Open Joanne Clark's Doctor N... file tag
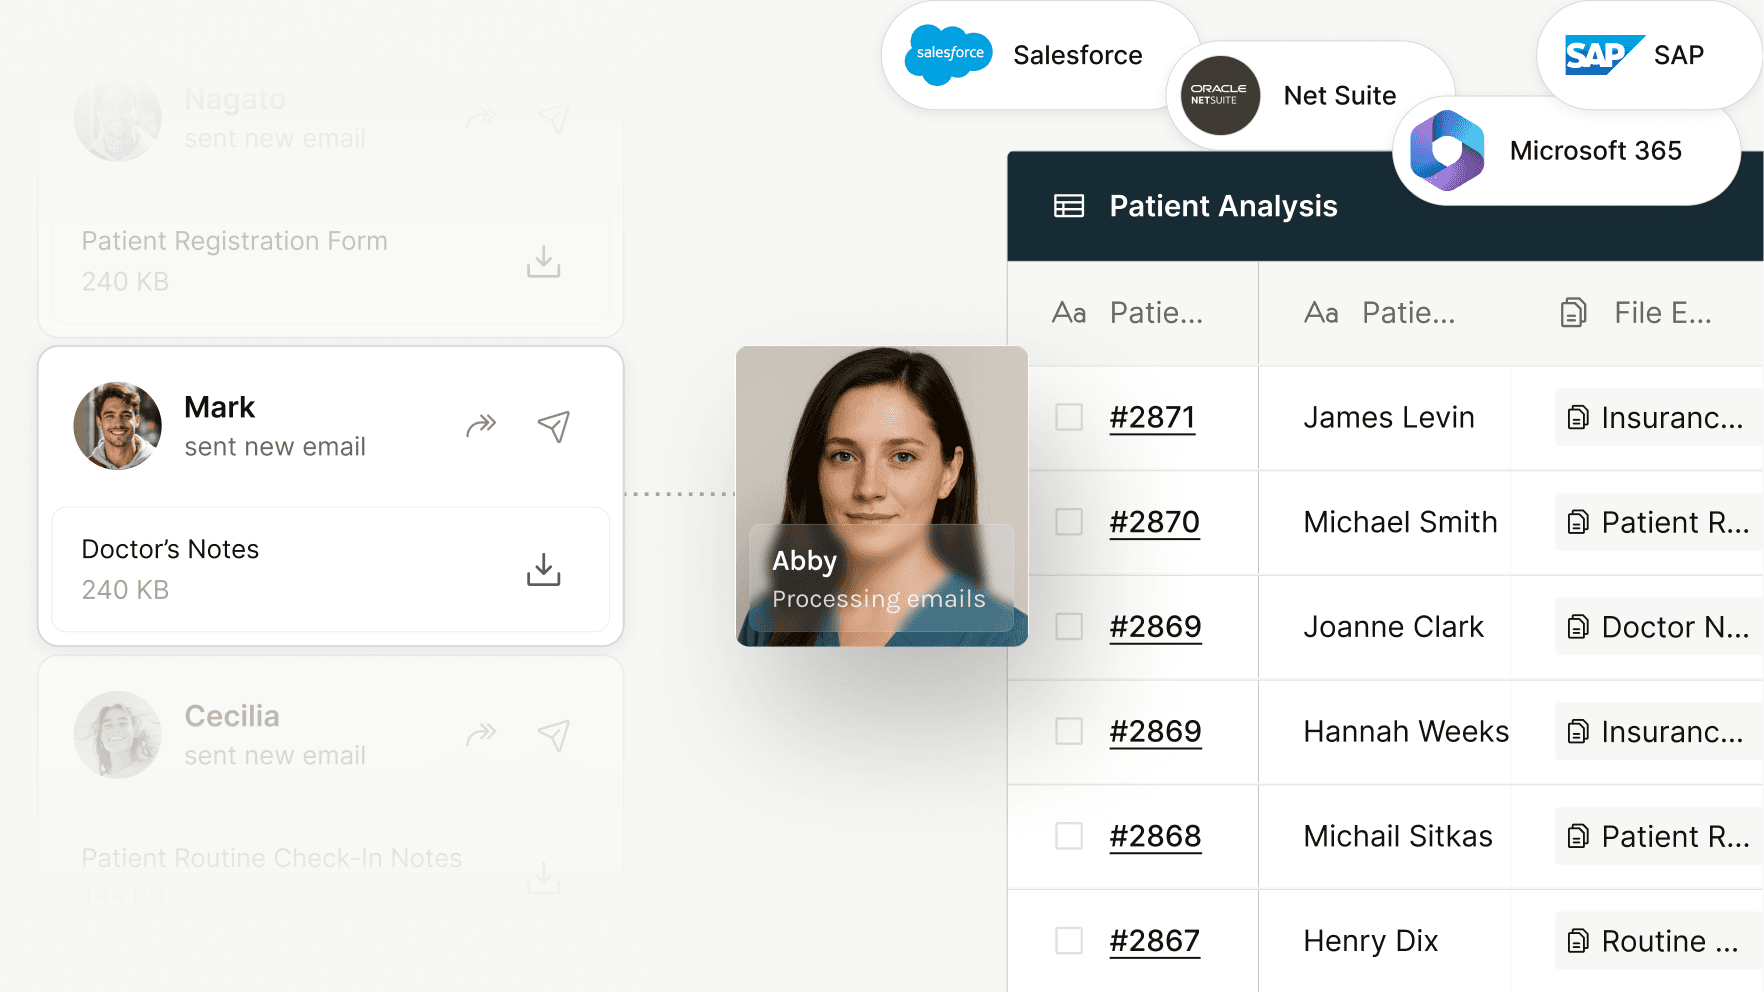This screenshot has height=992, width=1764. (1658, 627)
